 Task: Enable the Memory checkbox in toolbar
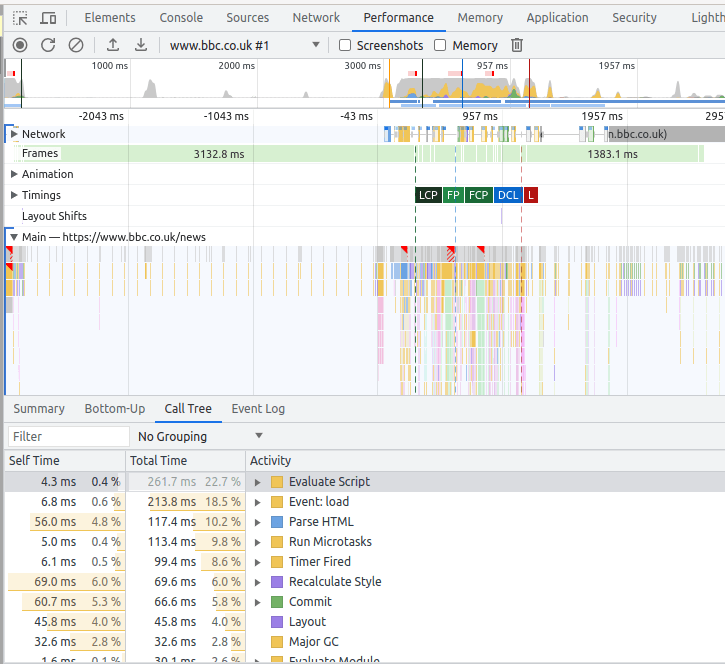click(x=441, y=45)
